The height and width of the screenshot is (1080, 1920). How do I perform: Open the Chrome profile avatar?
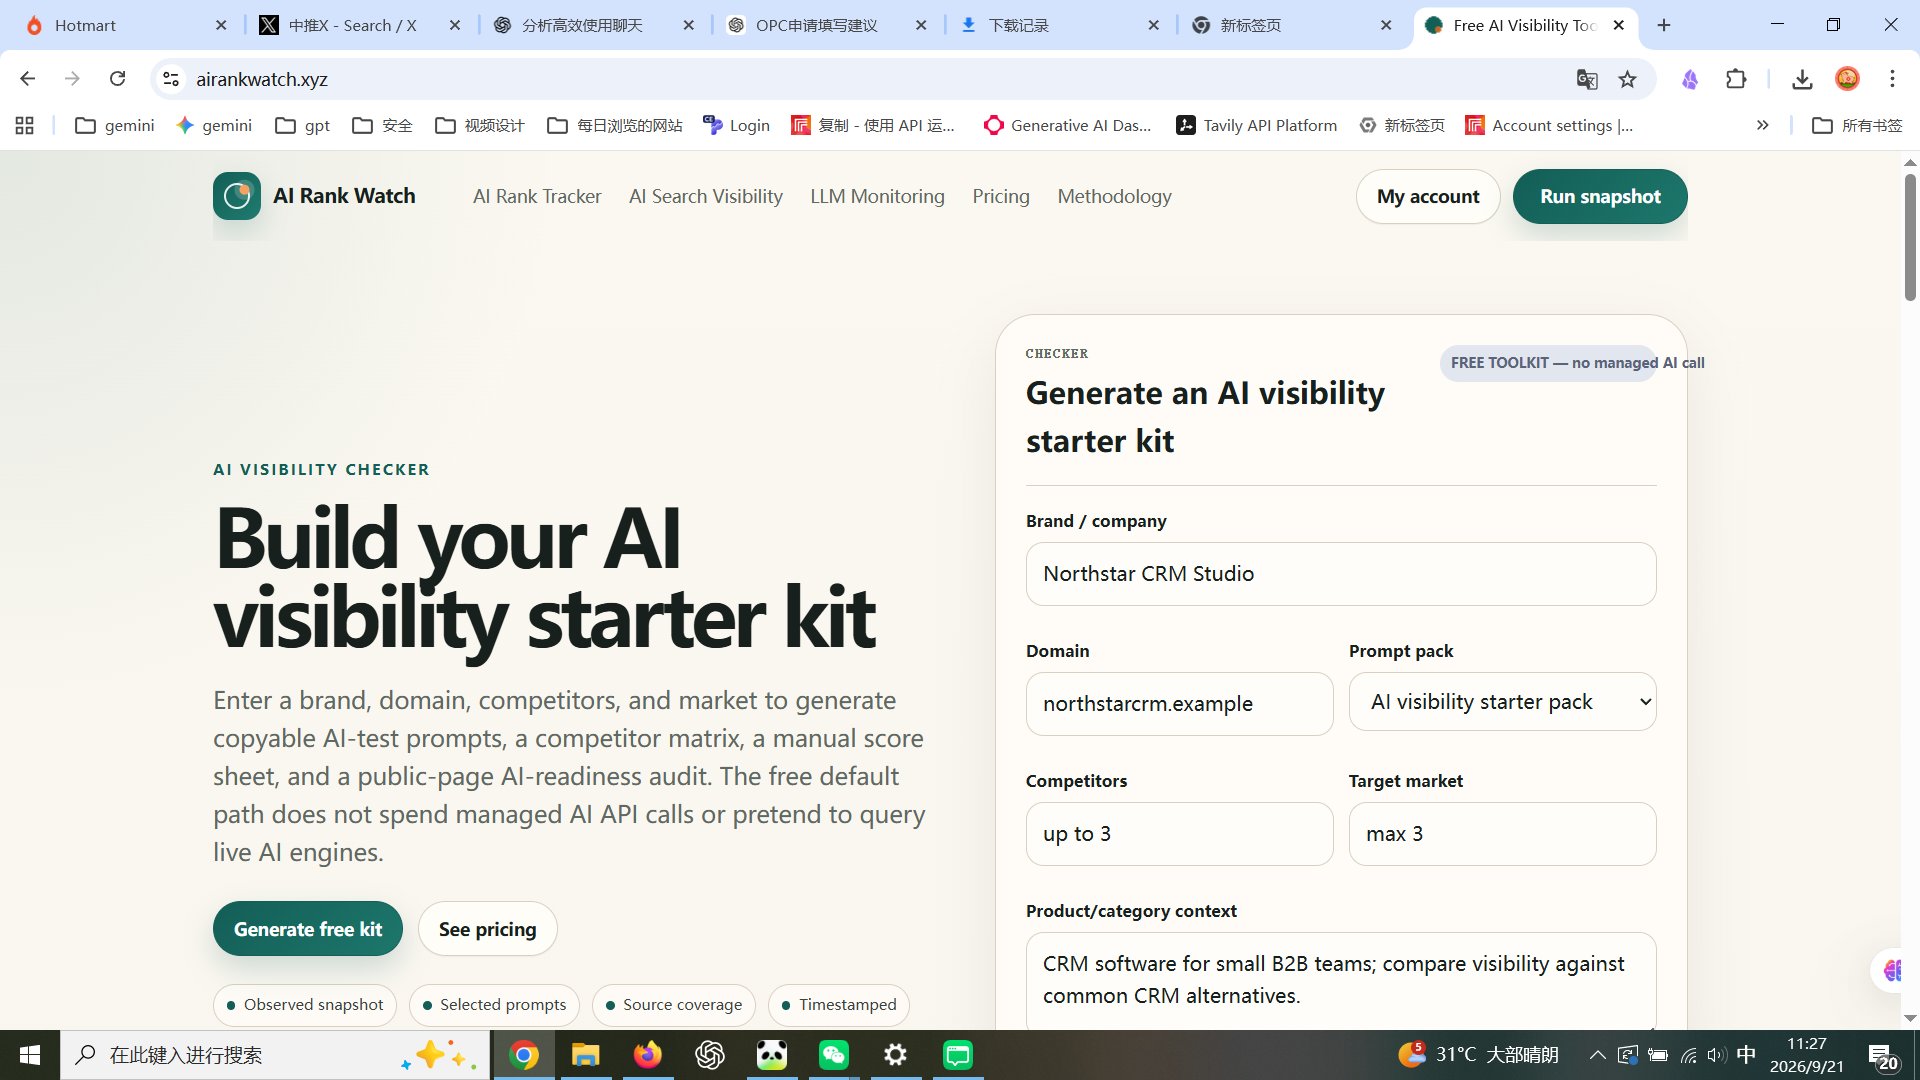(1847, 79)
